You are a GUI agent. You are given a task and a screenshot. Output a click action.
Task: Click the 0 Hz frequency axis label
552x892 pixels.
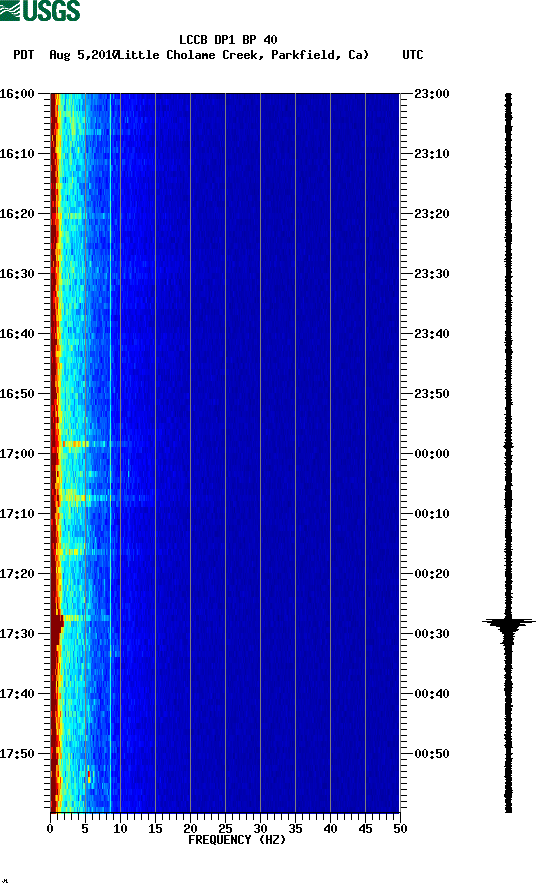(x=50, y=829)
